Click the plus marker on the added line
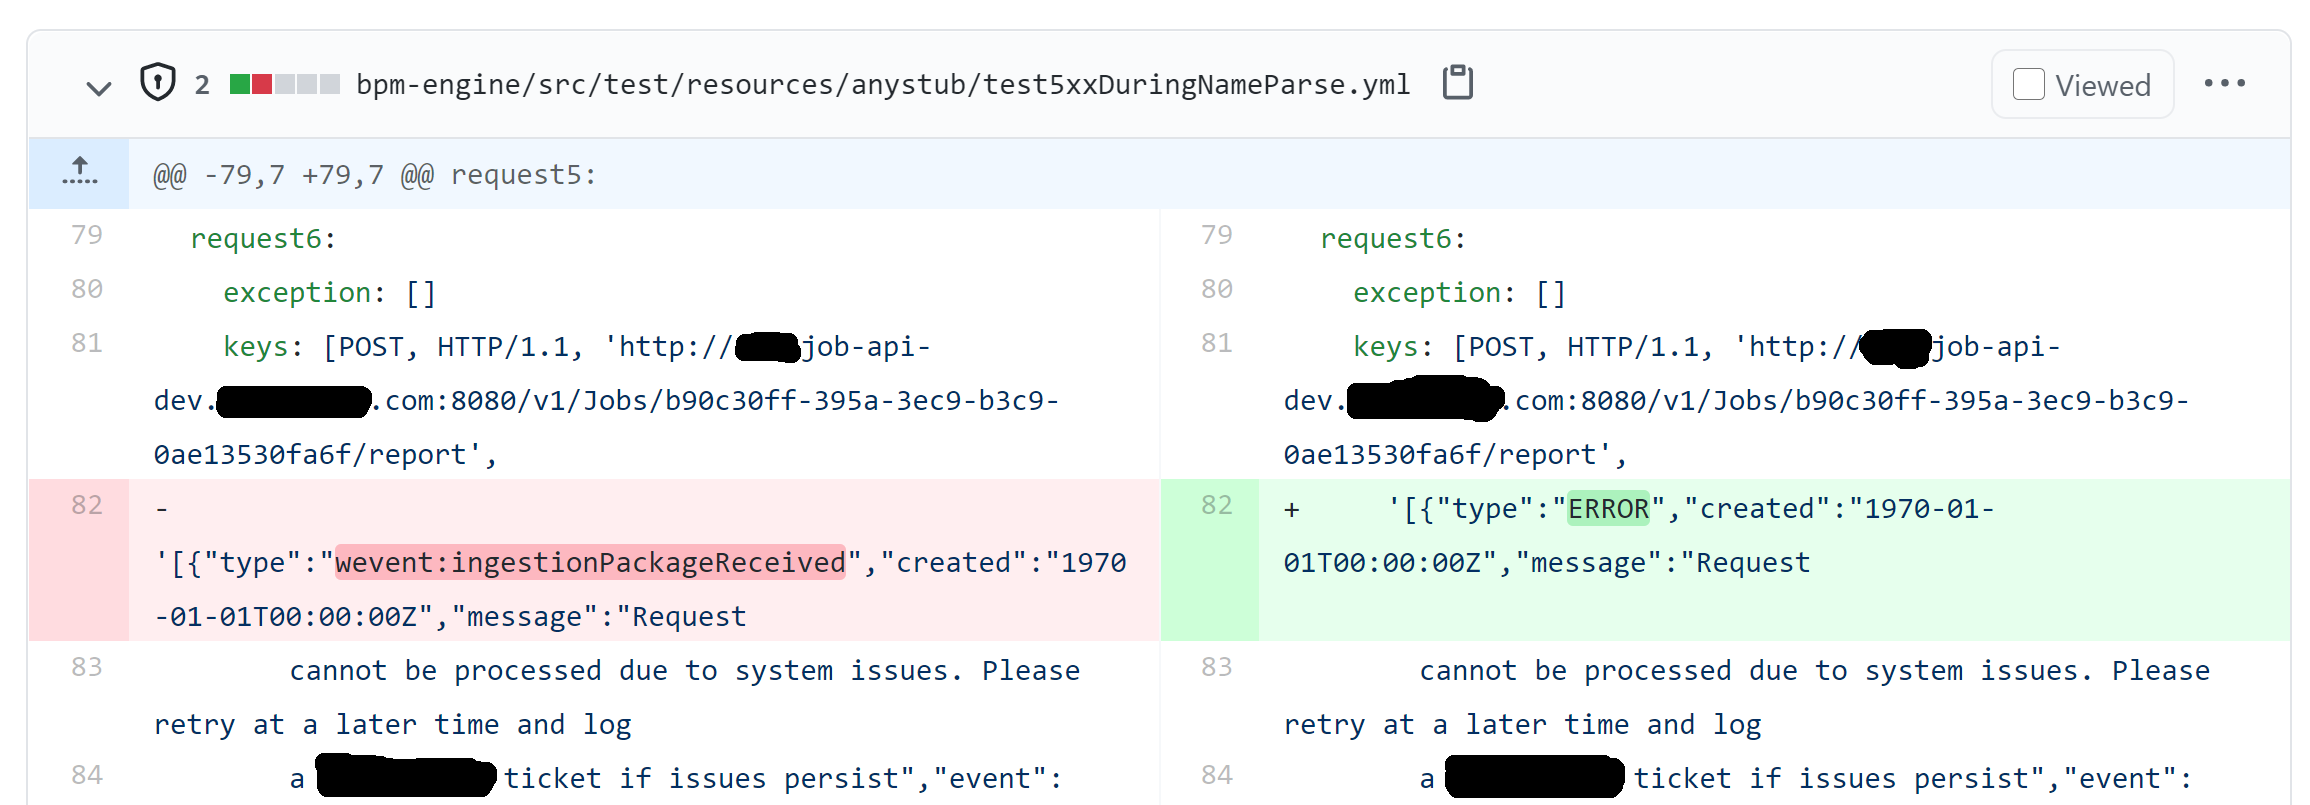Screen dimensions: 2310x805 [1292, 510]
